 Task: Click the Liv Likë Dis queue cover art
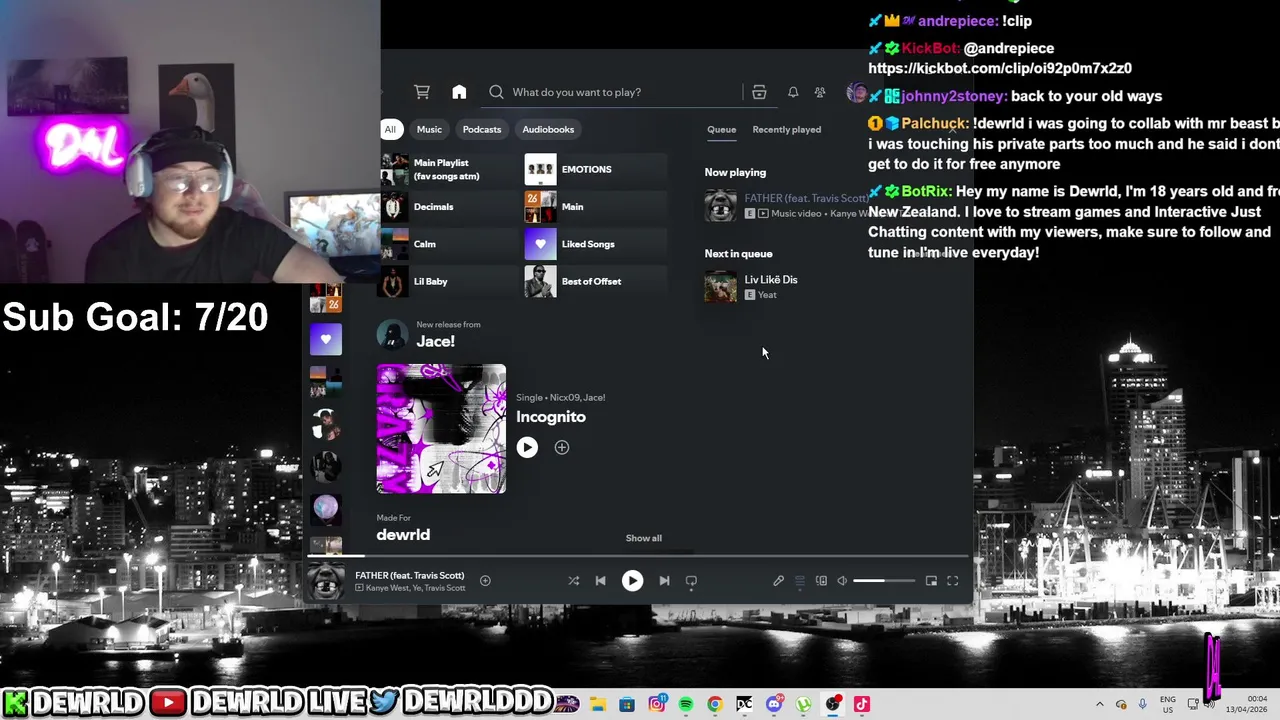720,286
